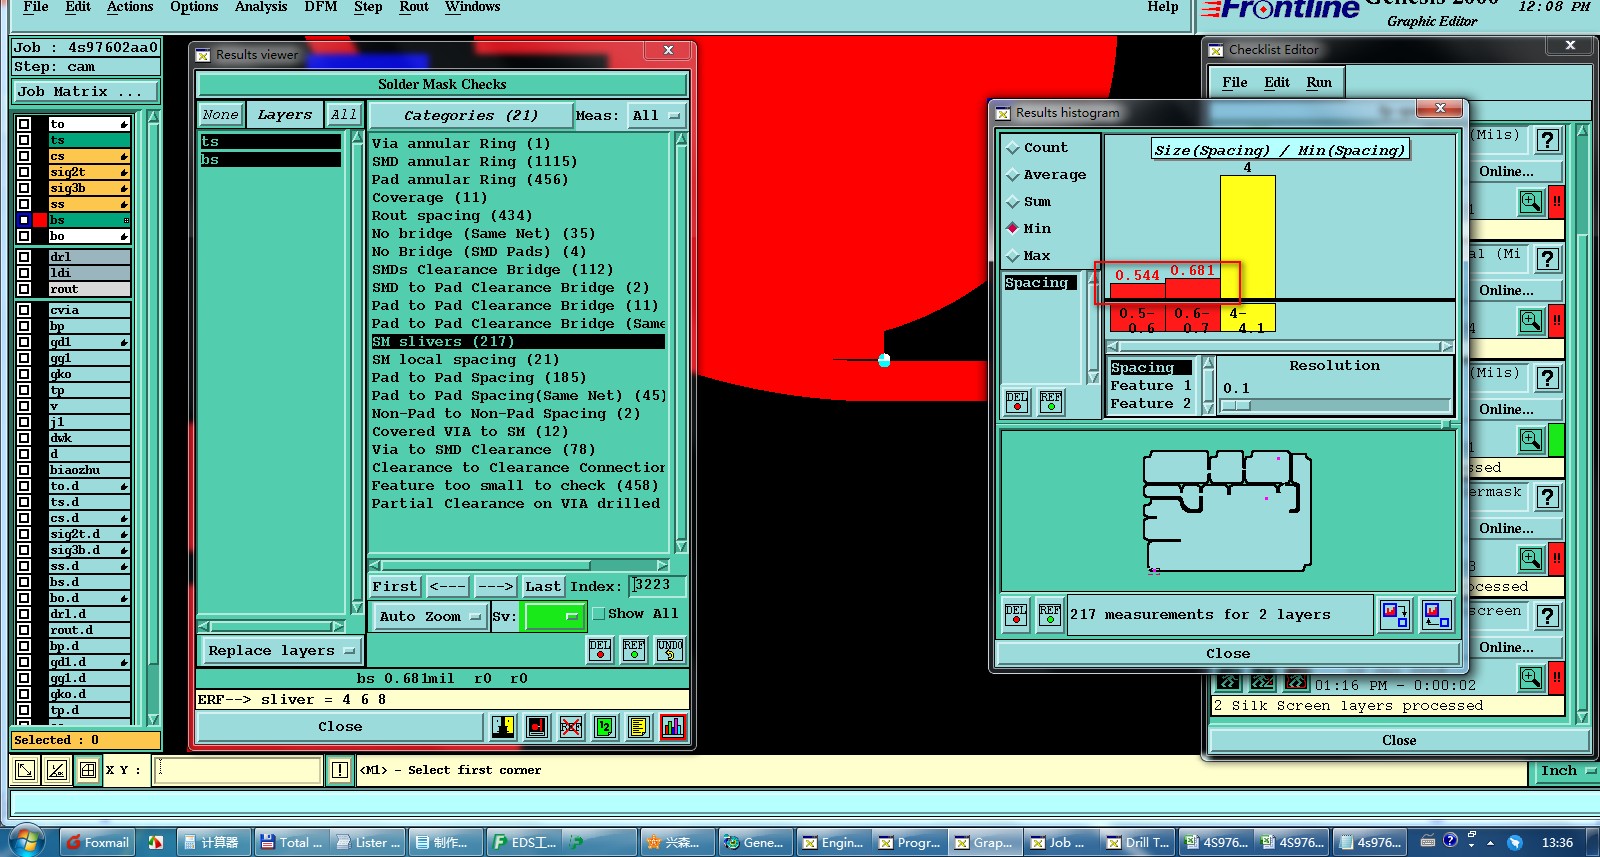Open the Rout menu
This screenshot has width=1600, height=857.
point(414,7)
